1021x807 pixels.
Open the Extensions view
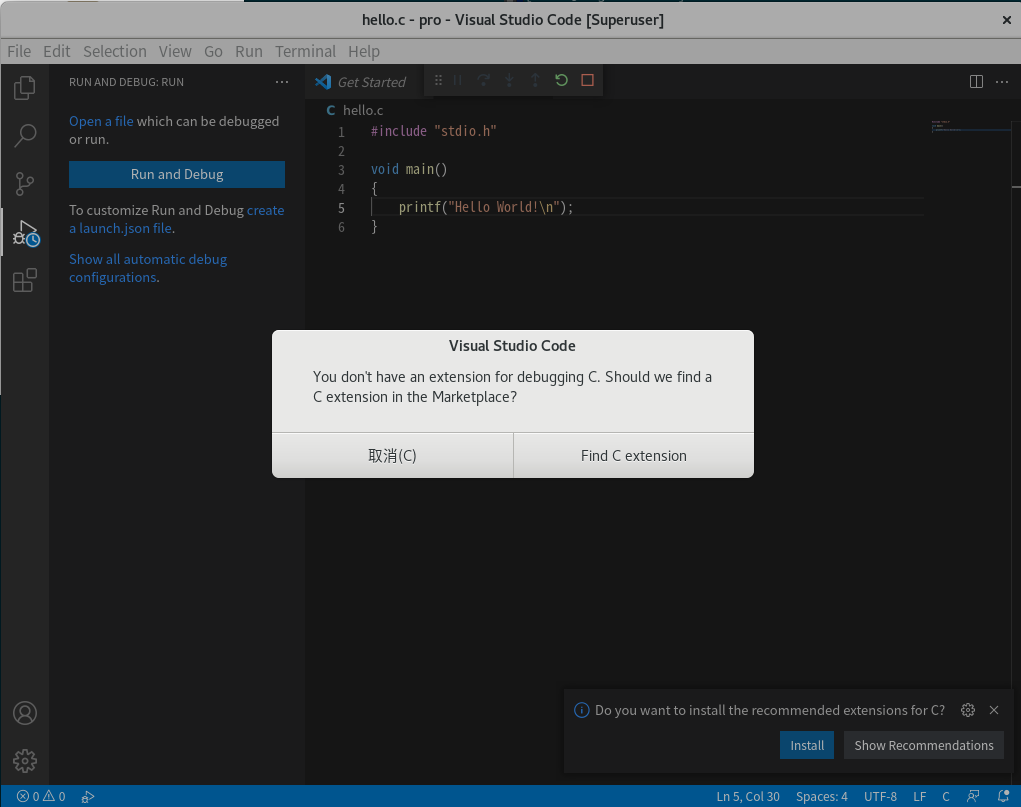click(25, 281)
